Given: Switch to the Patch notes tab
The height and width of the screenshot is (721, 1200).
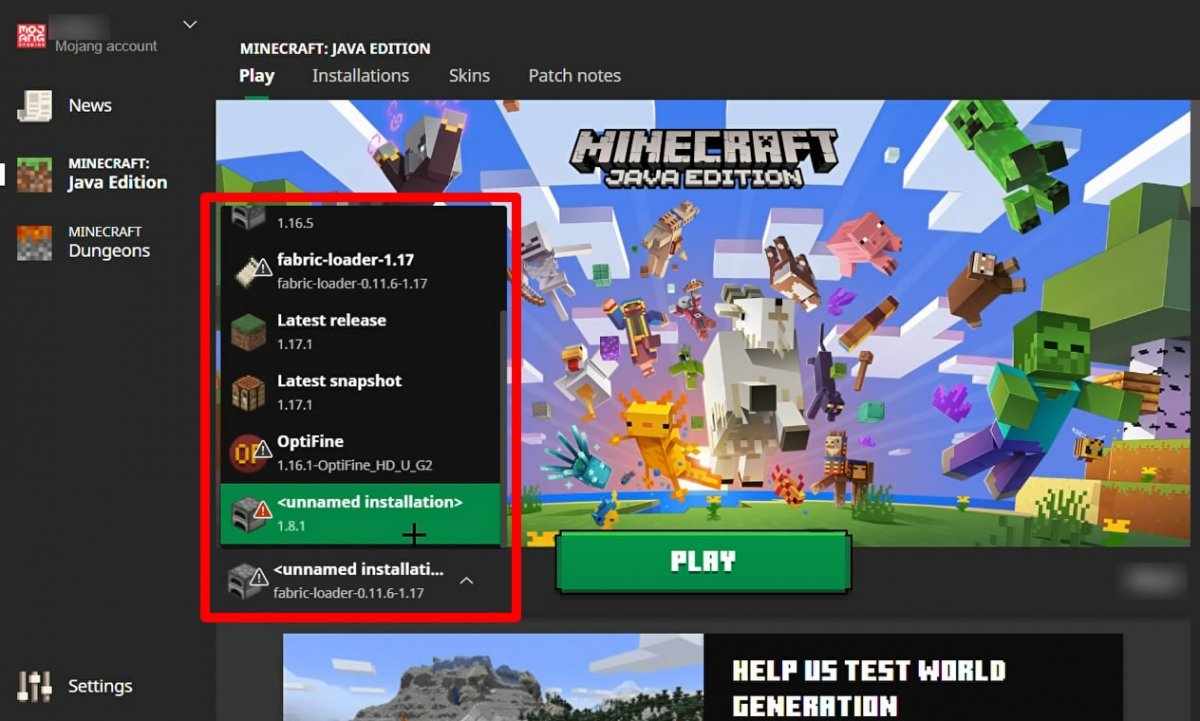Looking at the screenshot, I should [574, 75].
